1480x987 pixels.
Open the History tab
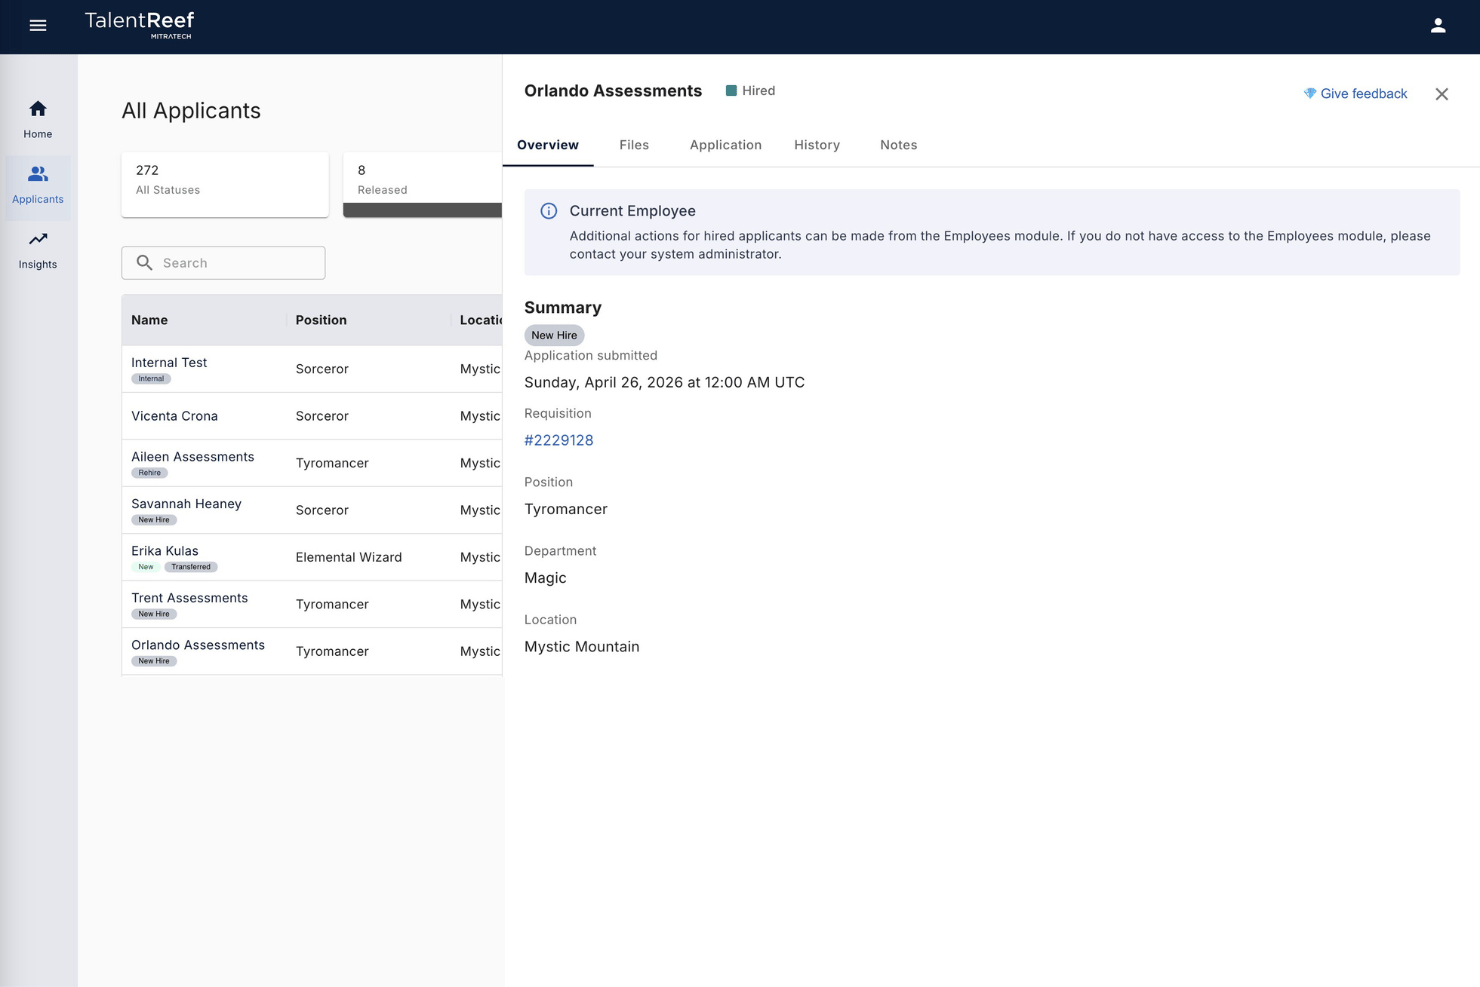(817, 145)
